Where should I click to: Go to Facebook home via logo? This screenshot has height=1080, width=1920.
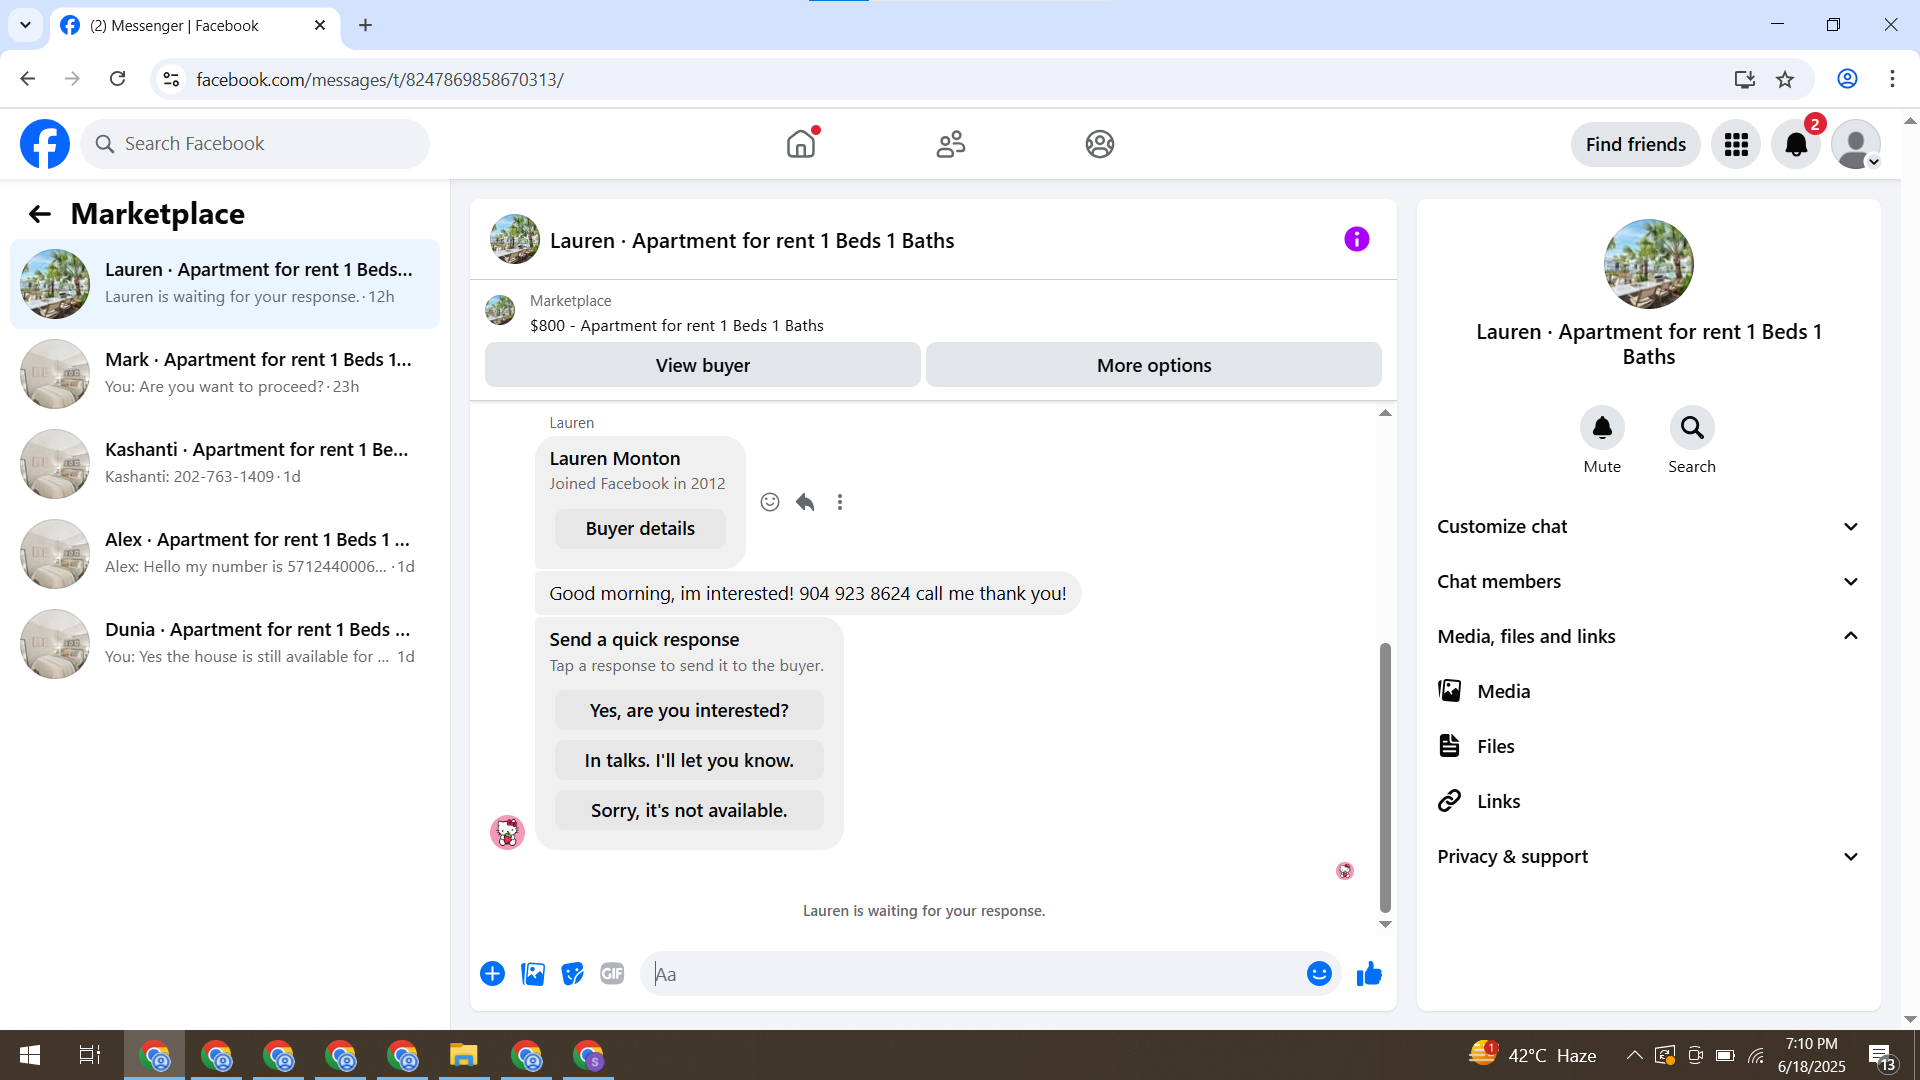tap(45, 144)
